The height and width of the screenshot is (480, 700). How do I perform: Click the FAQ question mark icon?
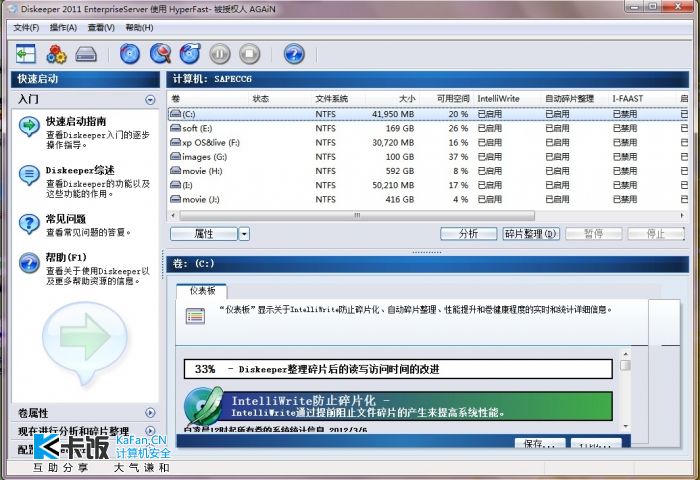click(29, 224)
